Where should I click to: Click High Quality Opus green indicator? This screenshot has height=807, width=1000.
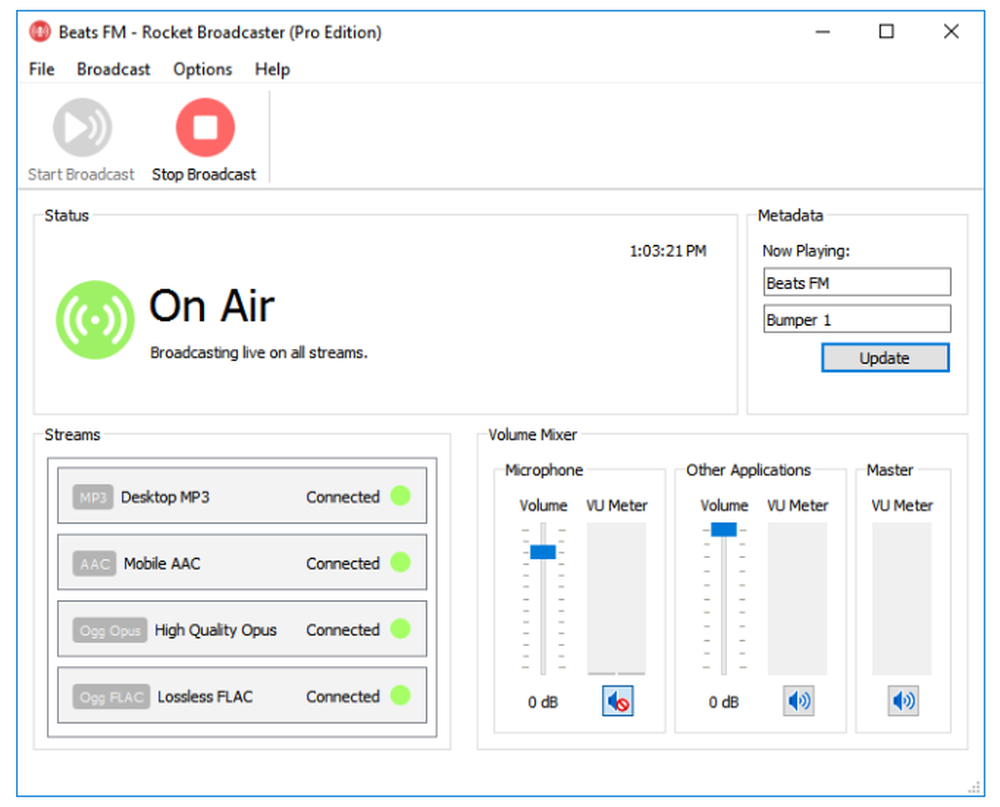pyautogui.click(x=401, y=629)
